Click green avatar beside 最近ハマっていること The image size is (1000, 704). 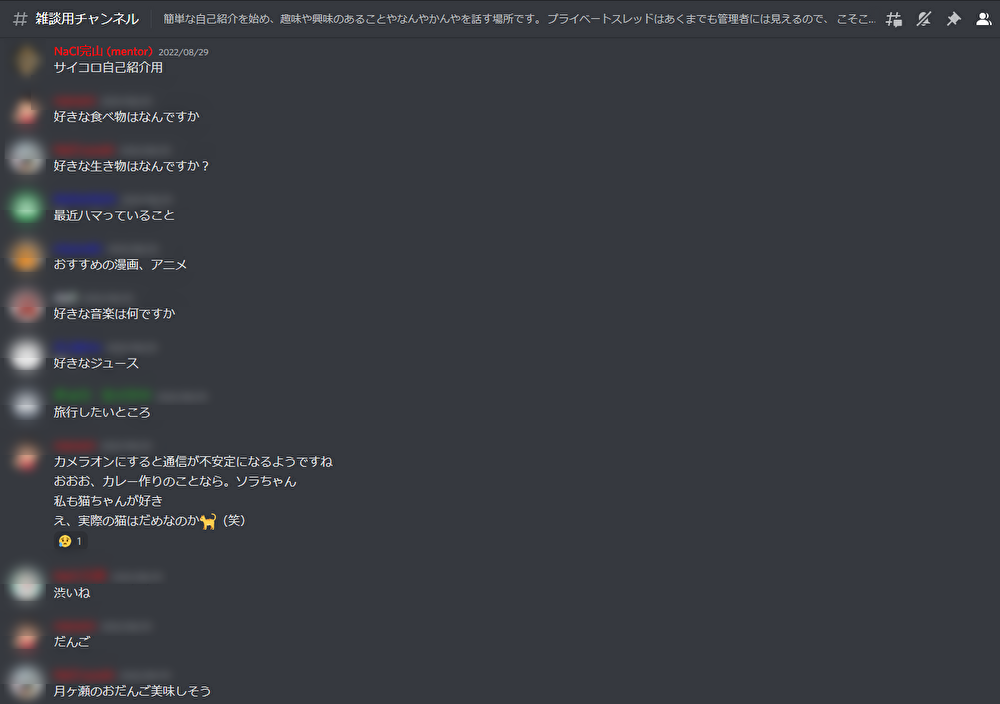click(26, 209)
